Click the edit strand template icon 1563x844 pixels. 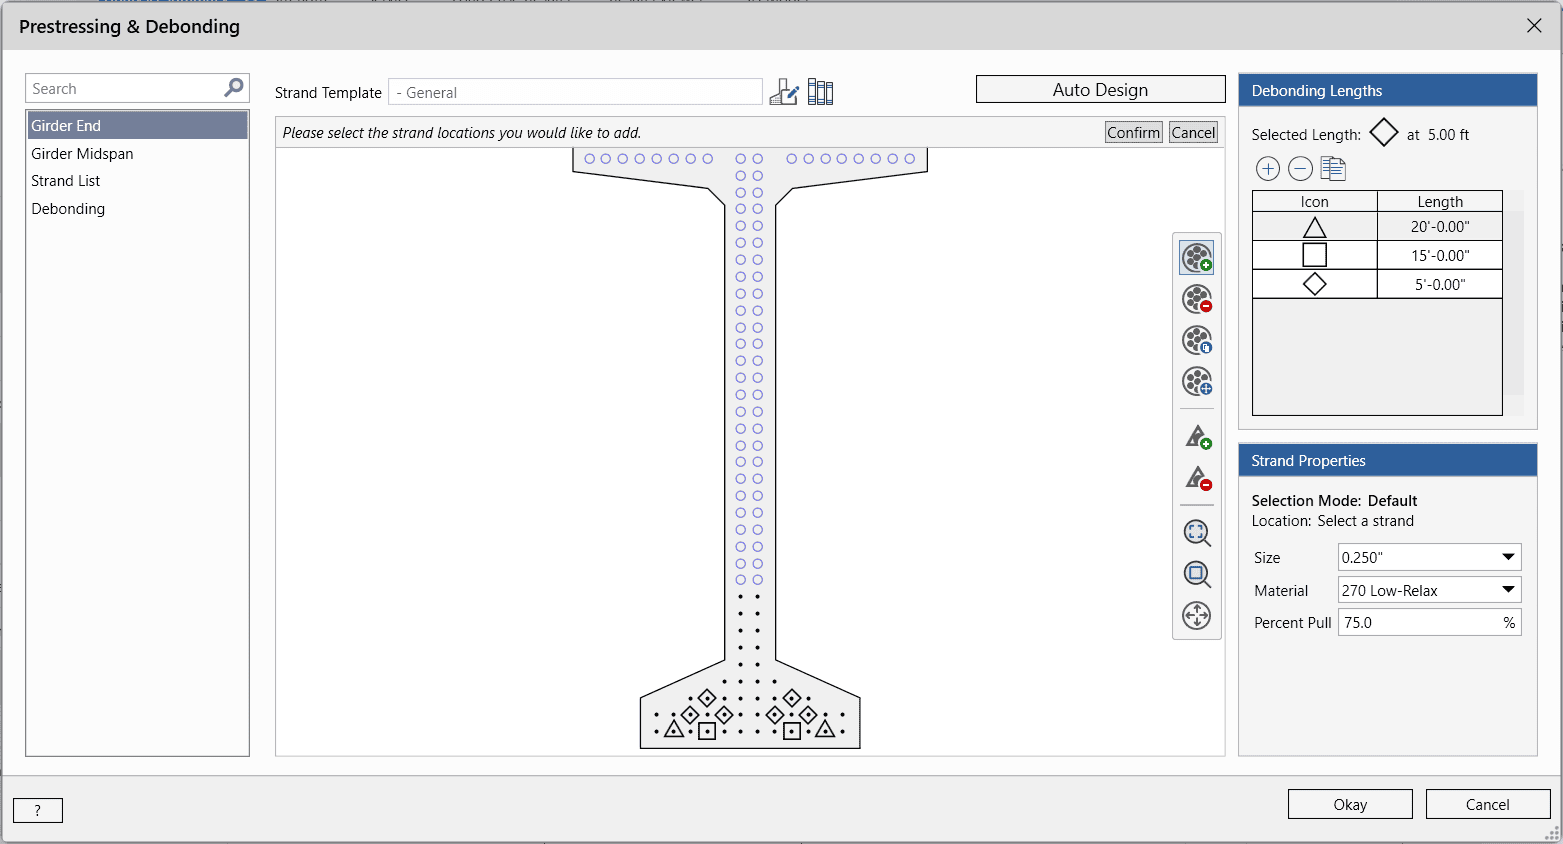coord(784,92)
